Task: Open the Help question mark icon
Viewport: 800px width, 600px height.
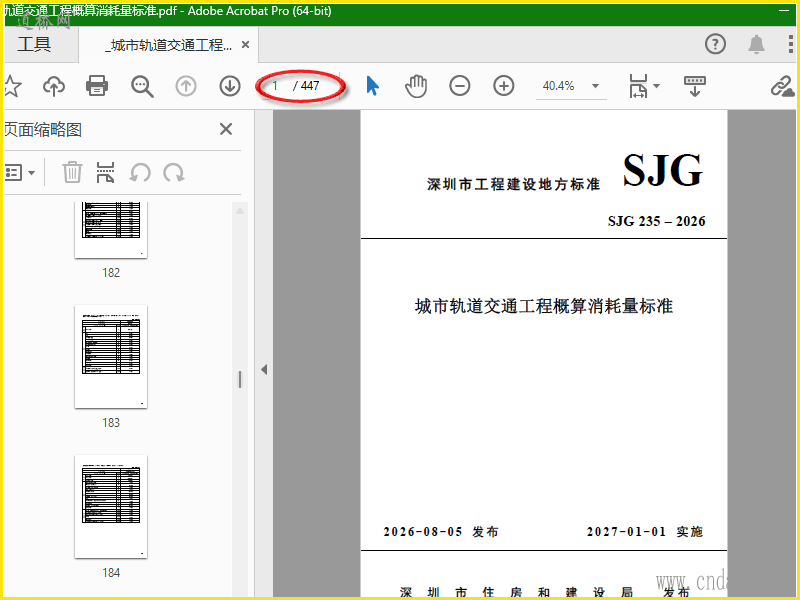Action: click(x=715, y=44)
